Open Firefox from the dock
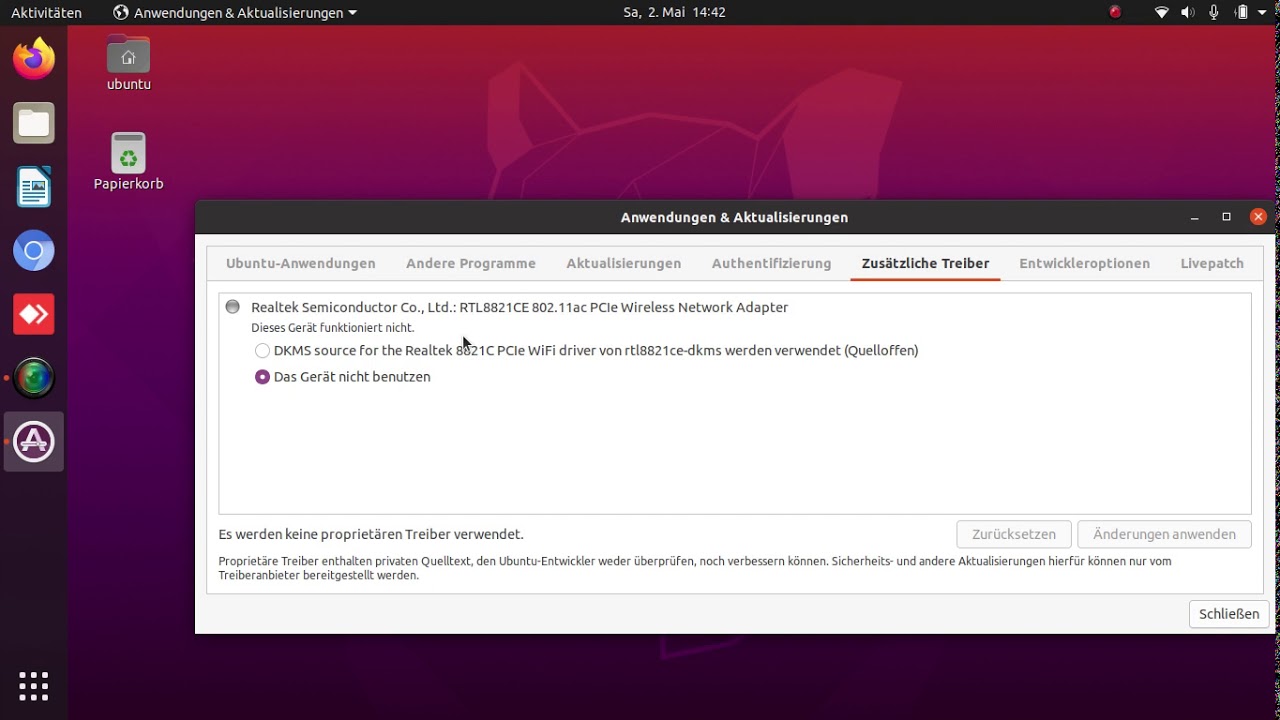This screenshot has width=1280, height=720. (34, 58)
